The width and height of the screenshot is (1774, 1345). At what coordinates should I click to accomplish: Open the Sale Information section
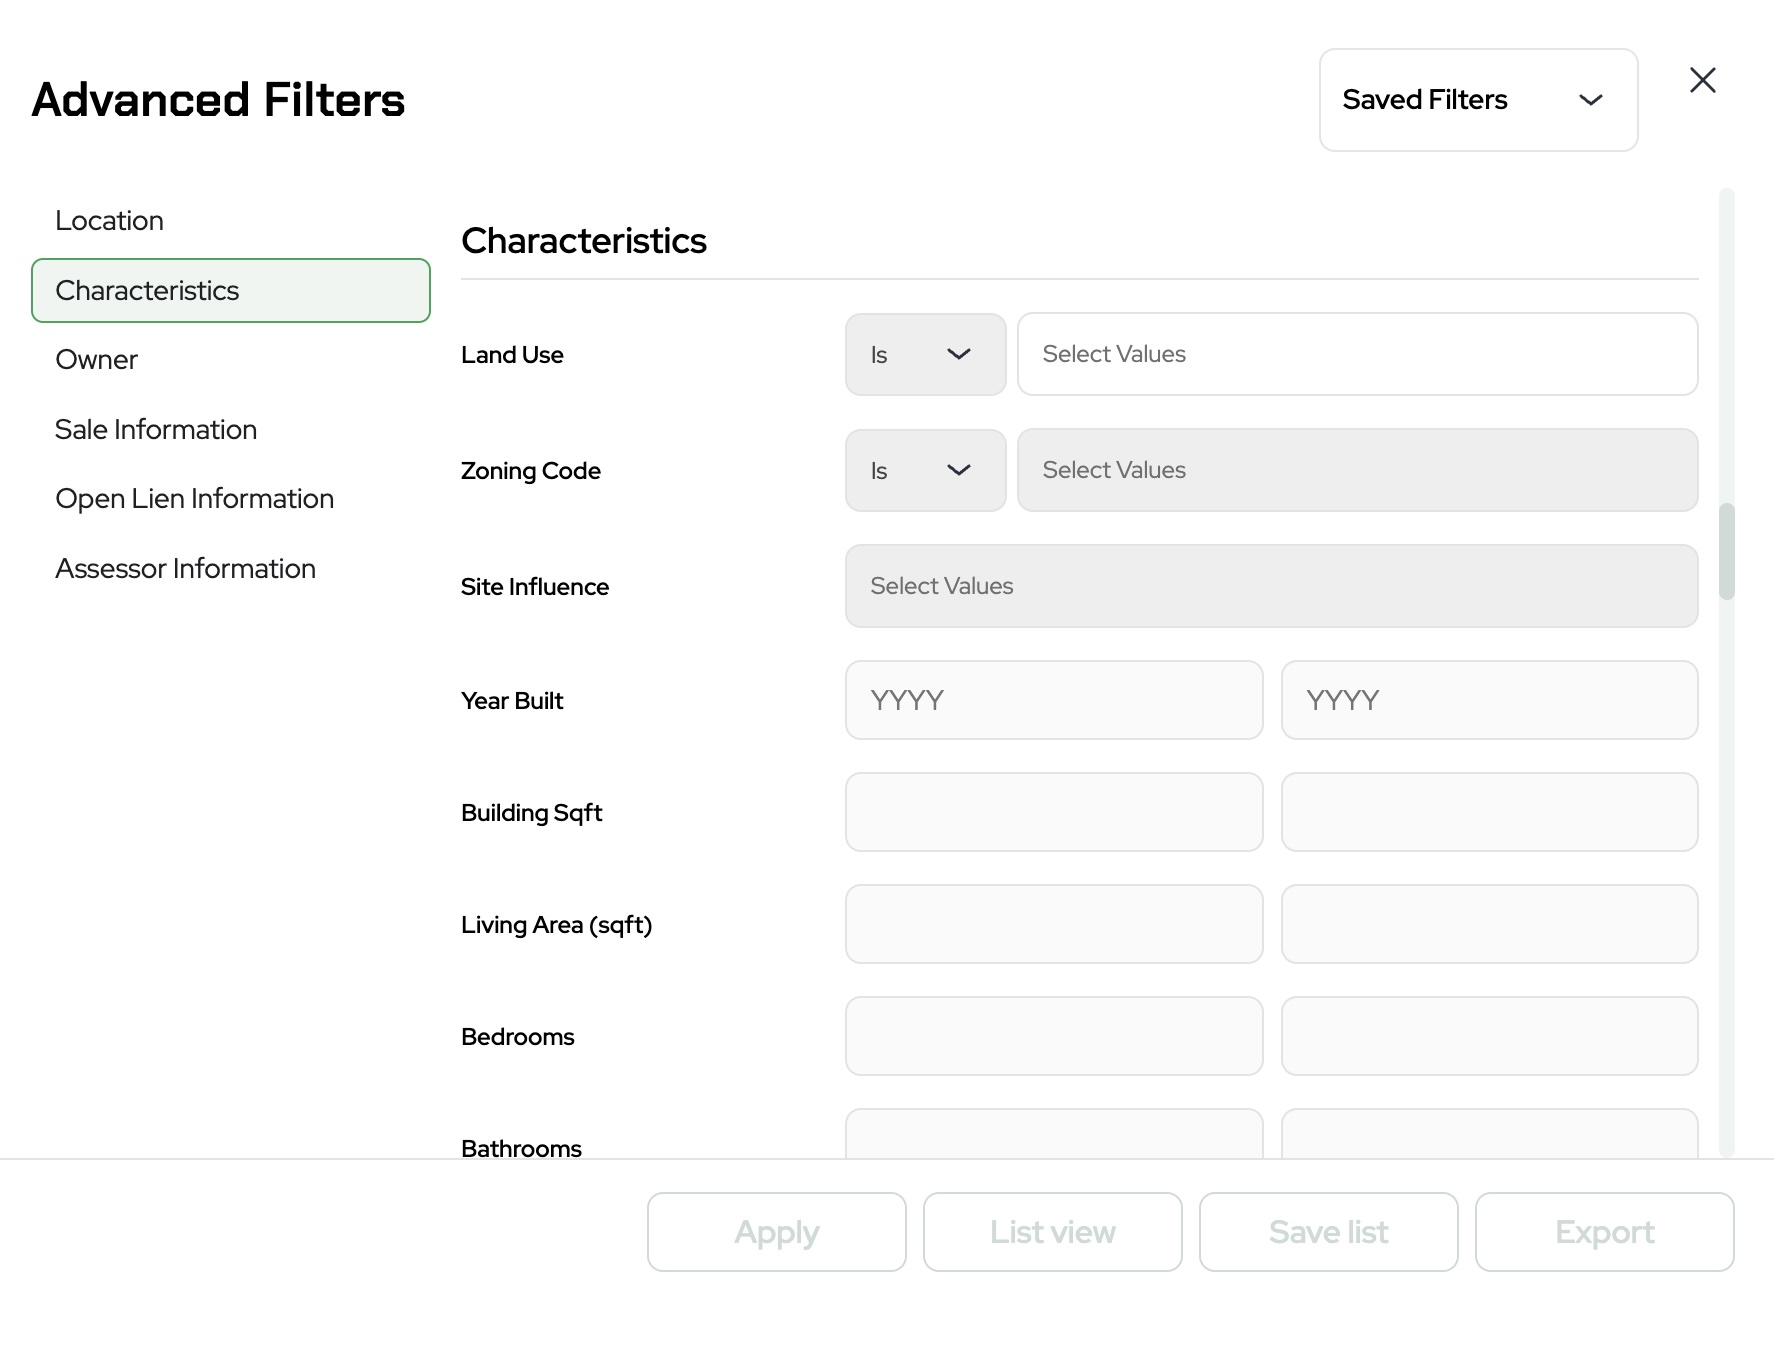tap(156, 430)
